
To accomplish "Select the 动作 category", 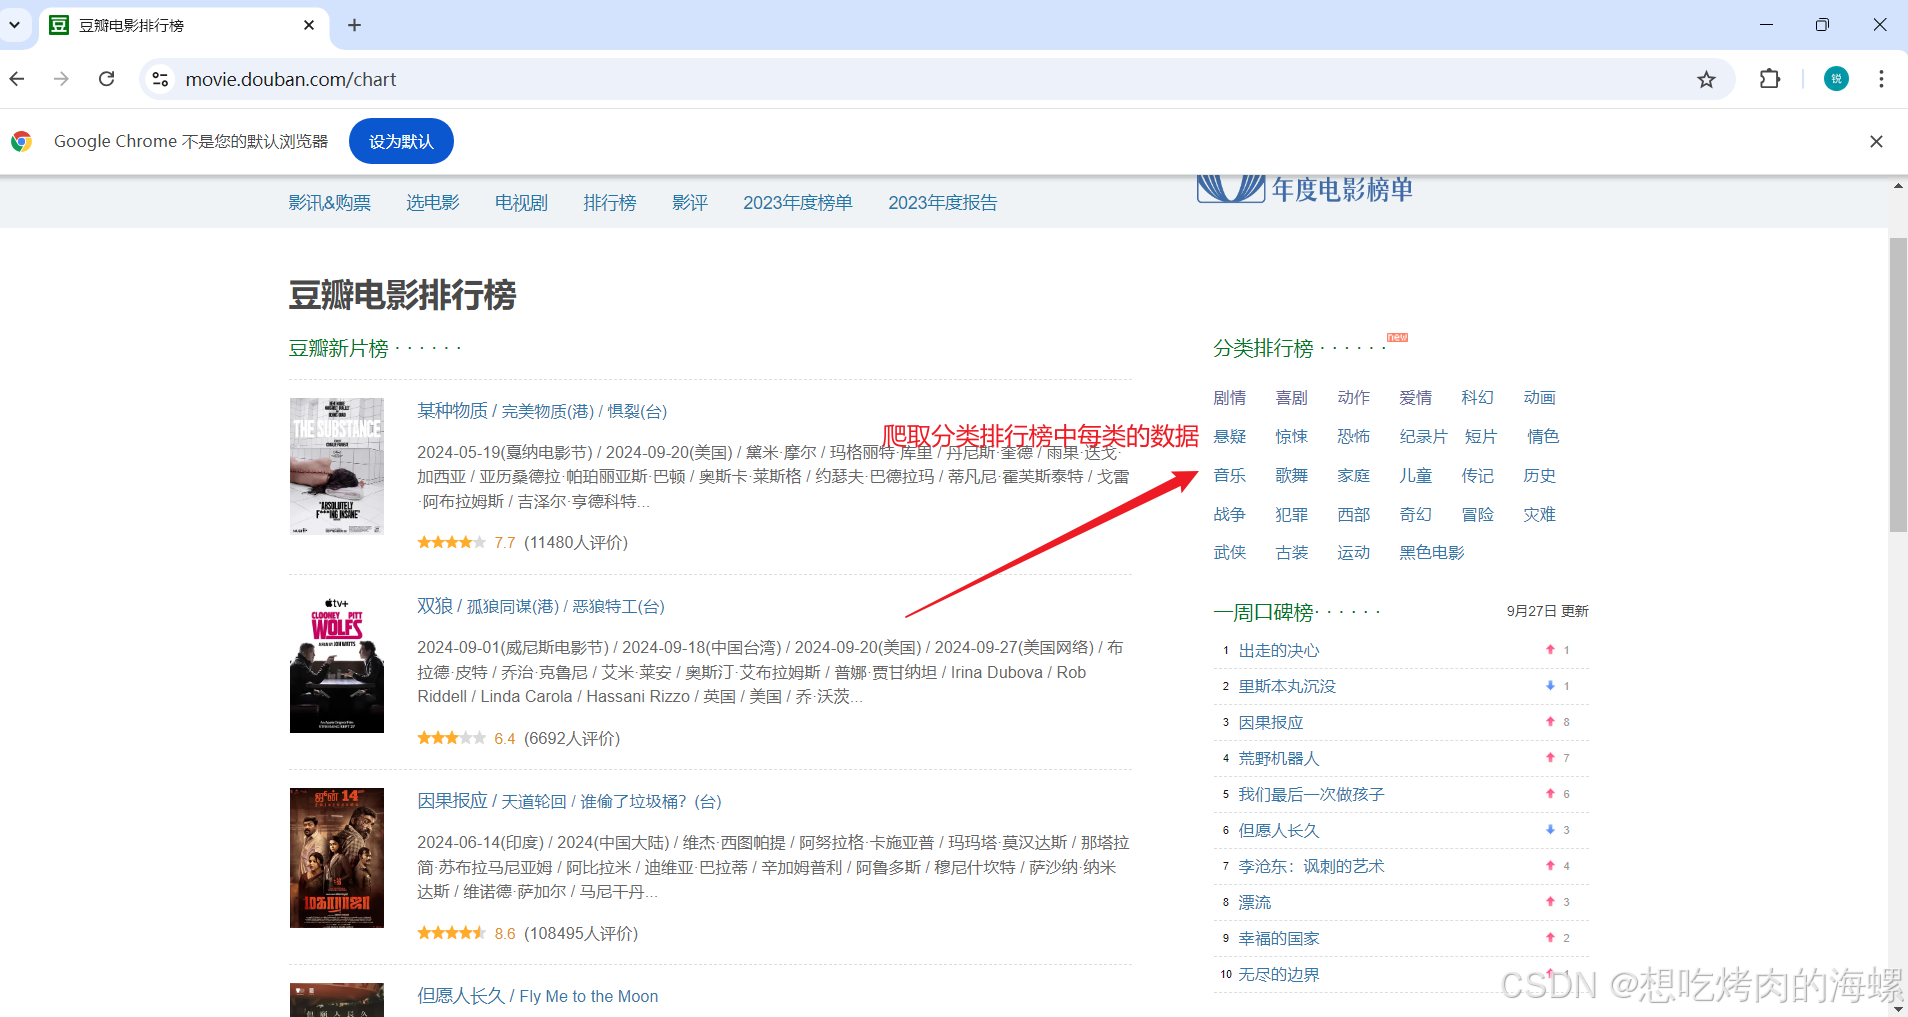I will pos(1354,398).
